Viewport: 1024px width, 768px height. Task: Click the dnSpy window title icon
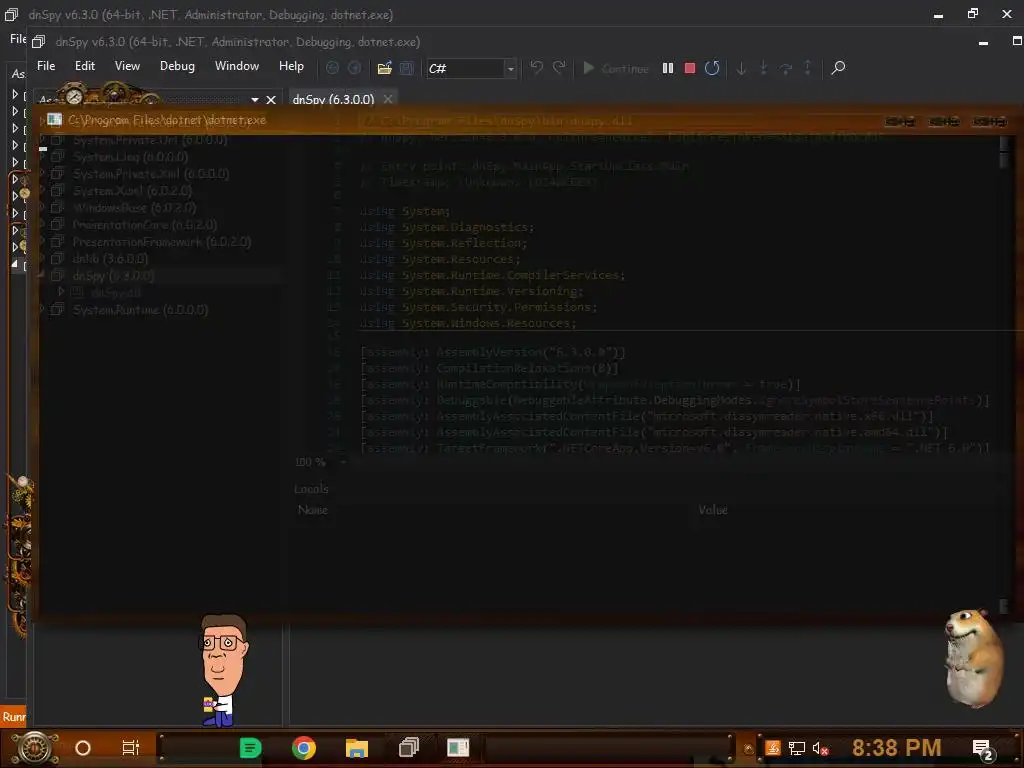point(39,42)
